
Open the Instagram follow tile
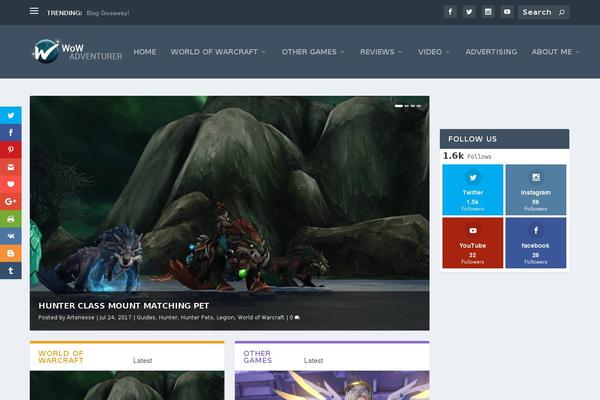536,190
